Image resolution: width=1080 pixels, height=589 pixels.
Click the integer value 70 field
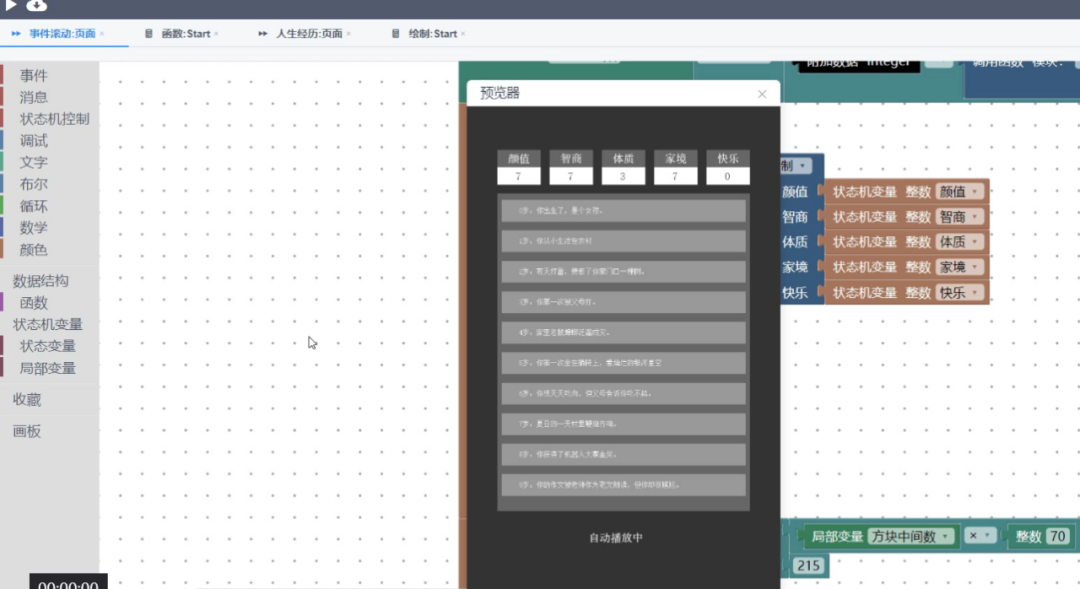(x=1058, y=537)
